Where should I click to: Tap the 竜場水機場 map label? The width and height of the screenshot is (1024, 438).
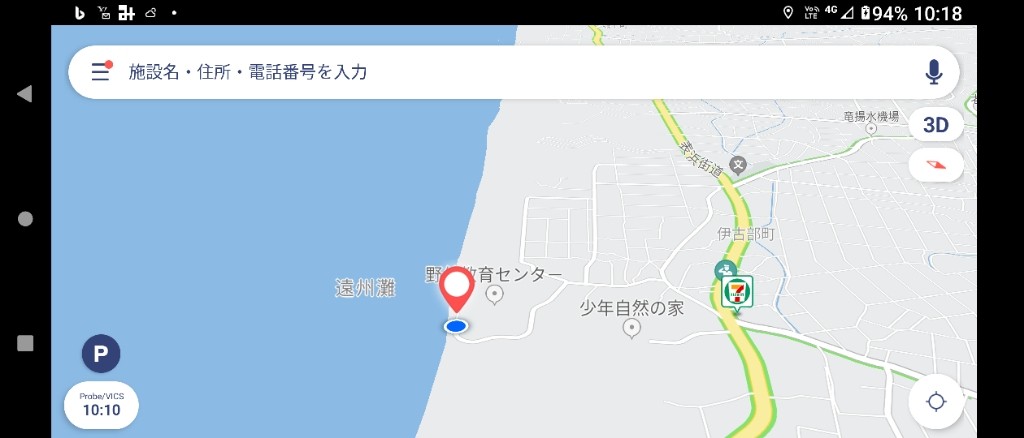(871, 117)
